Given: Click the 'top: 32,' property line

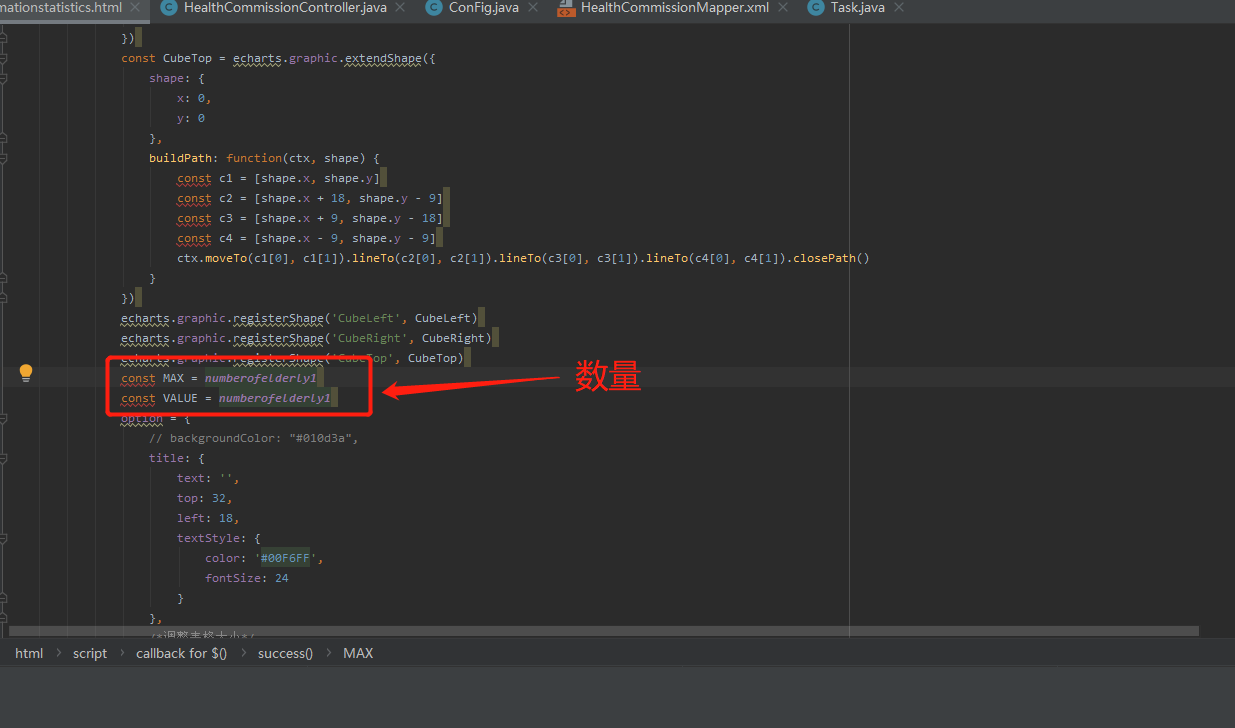Looking at the screenshot, I should pyautogui.click(x=205, y=498).
